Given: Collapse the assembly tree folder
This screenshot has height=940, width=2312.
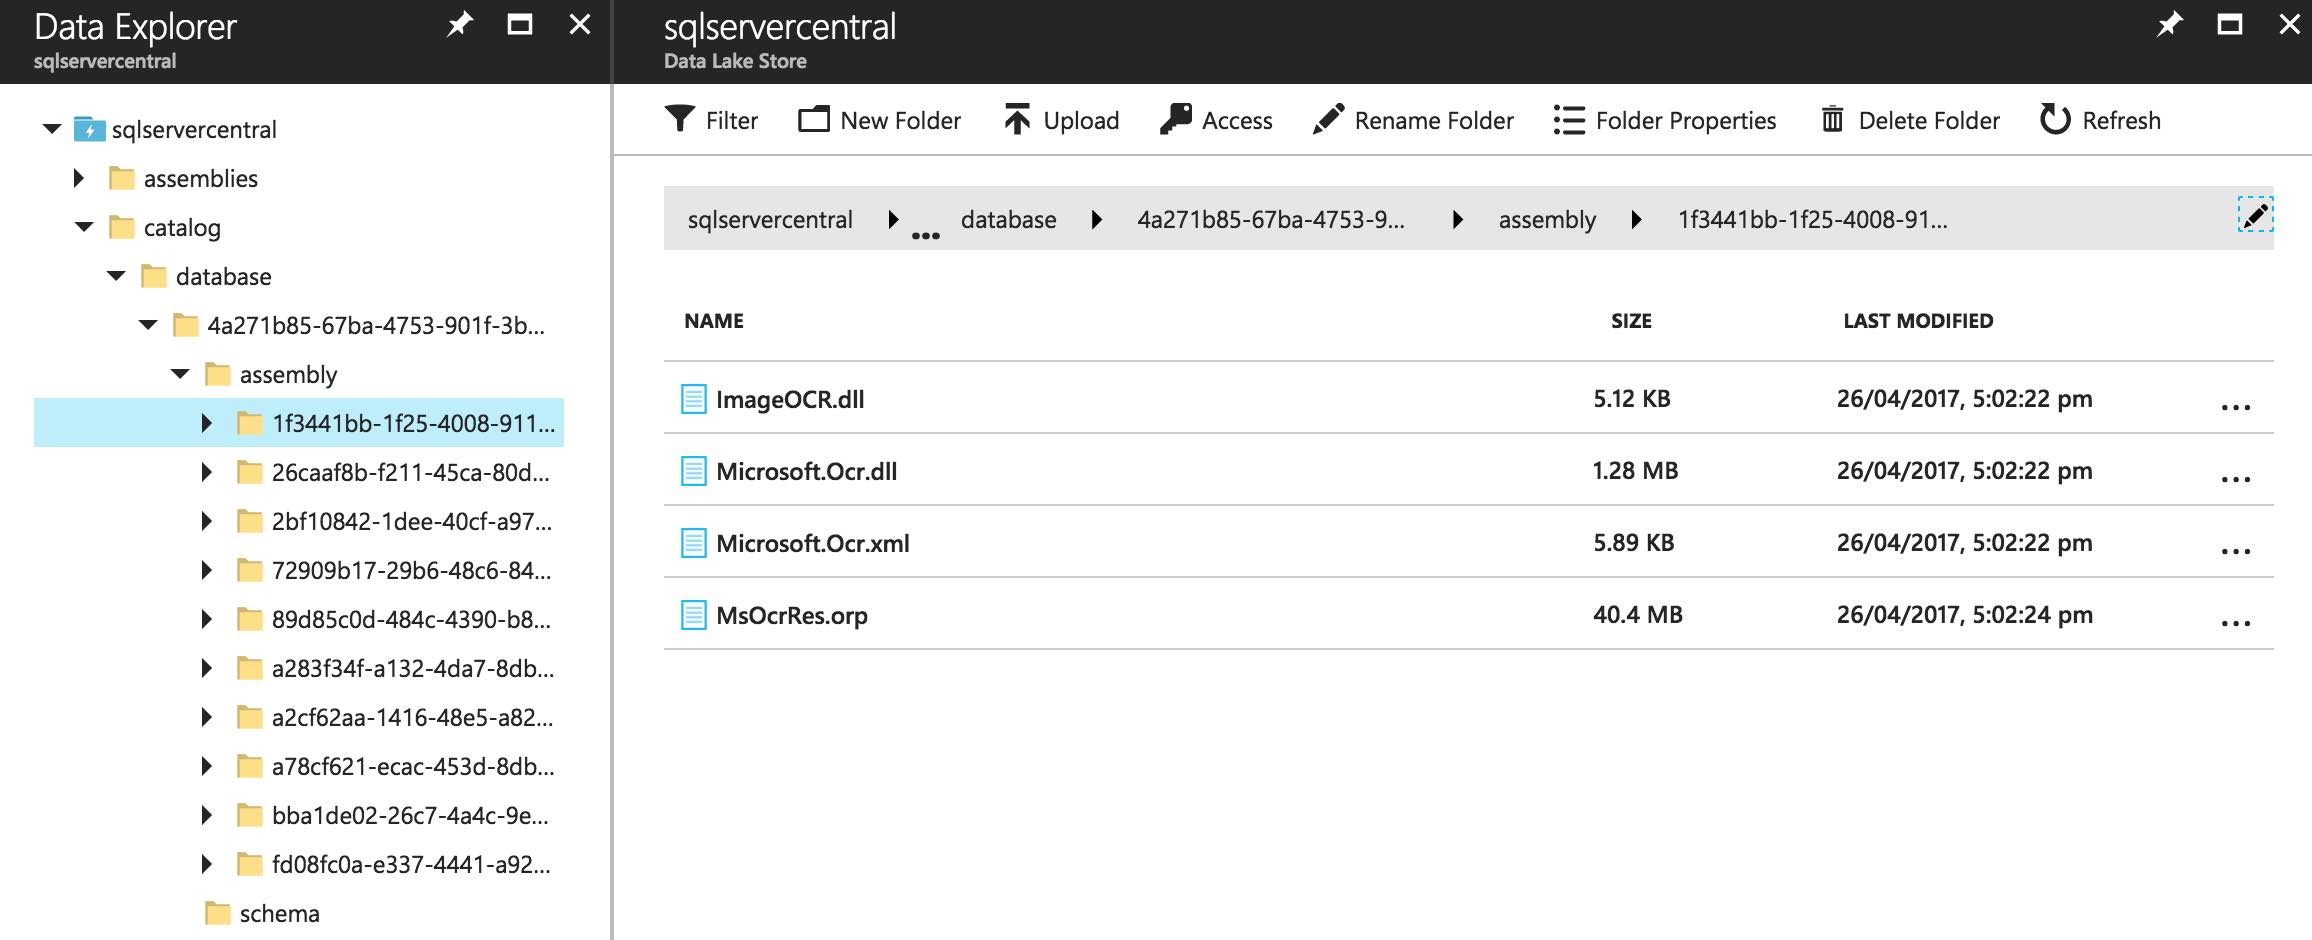Looking at the screenshot, I should pos(180,374).
